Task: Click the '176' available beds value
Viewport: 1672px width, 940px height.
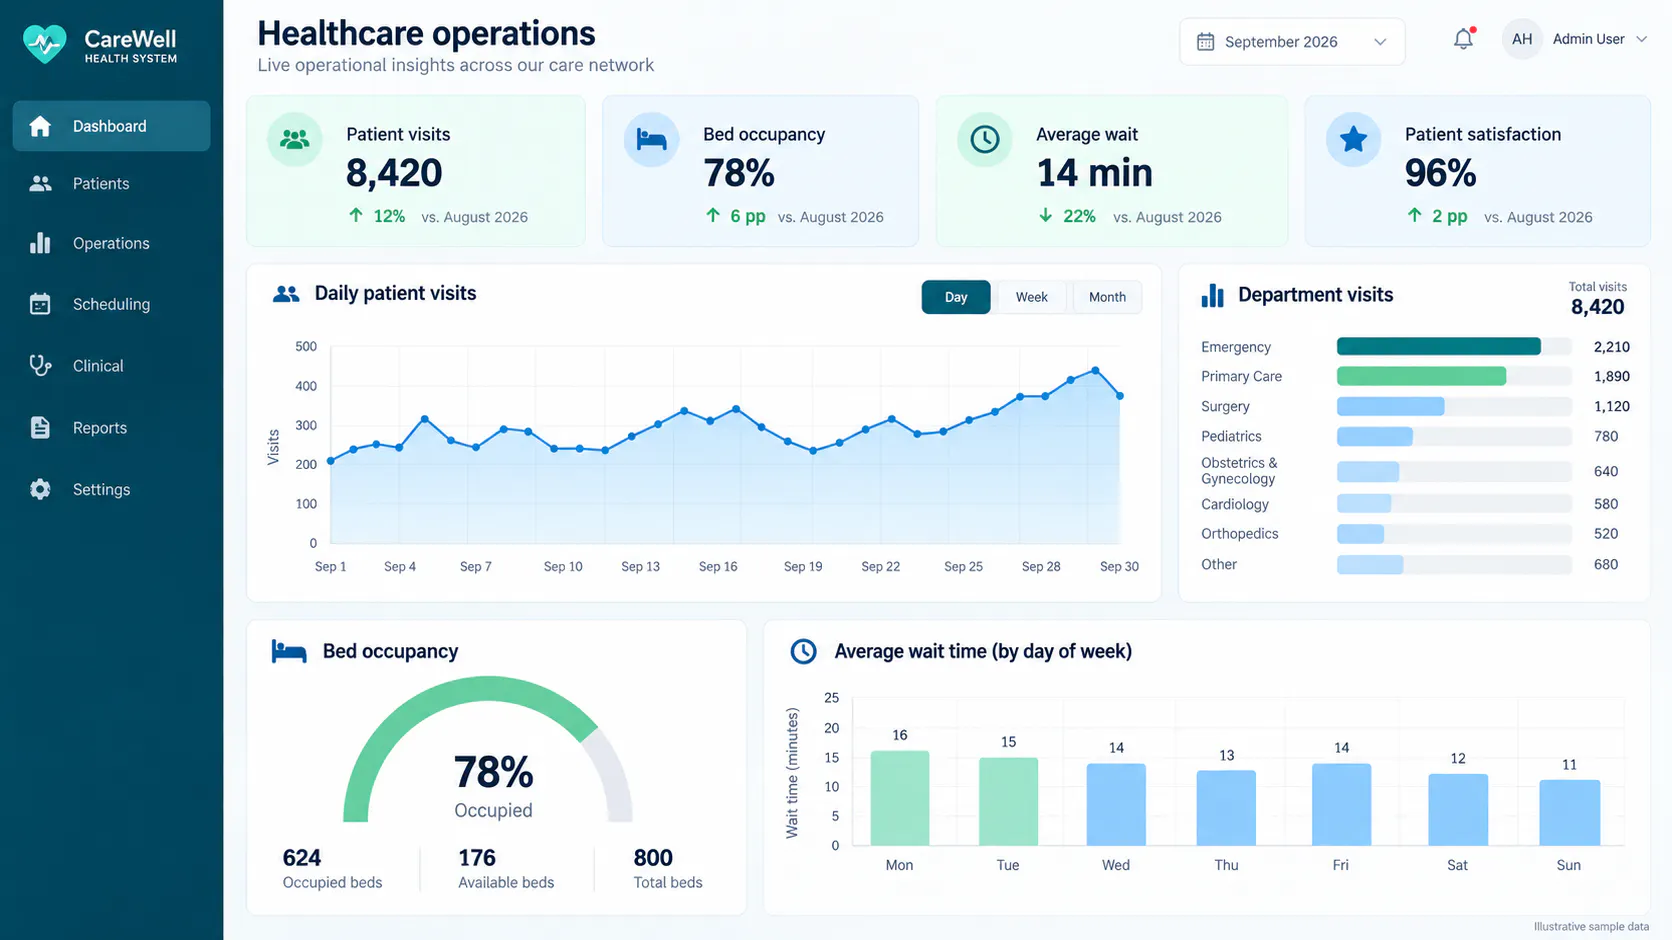Action: pyautogui.click(x=477, y=858)
